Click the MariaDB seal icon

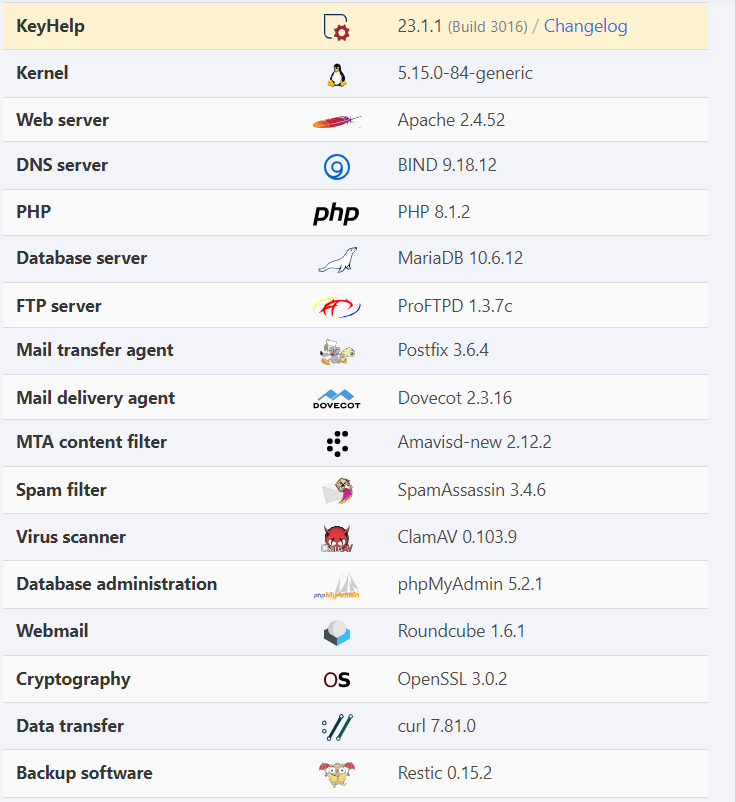pos(336,259)
